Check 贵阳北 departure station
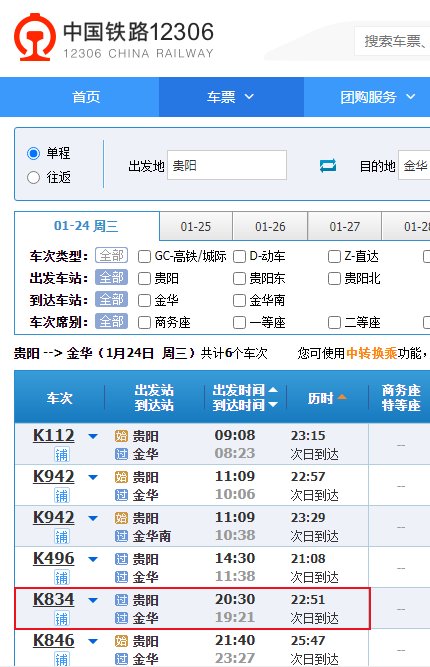The image size is (430, 667). point(334,279)
